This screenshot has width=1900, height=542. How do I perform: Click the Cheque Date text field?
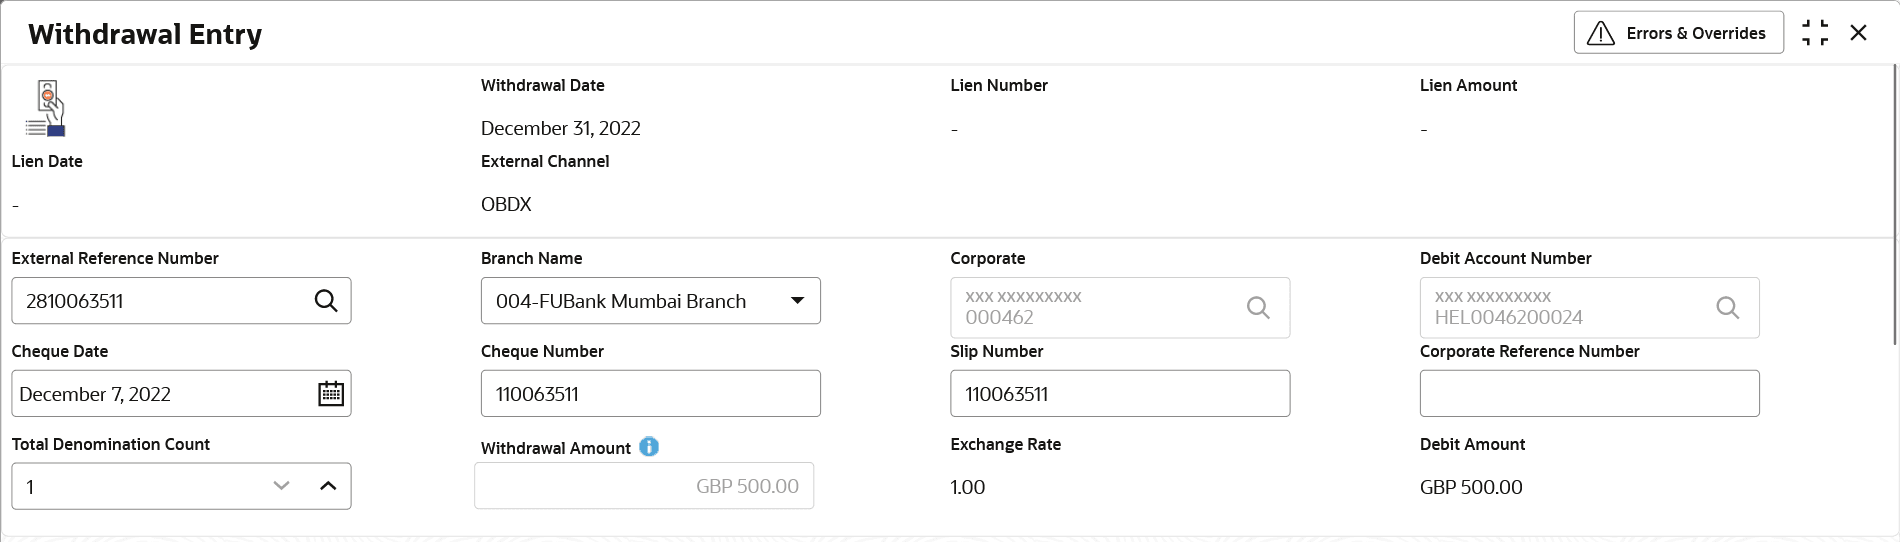coord(160,394)
